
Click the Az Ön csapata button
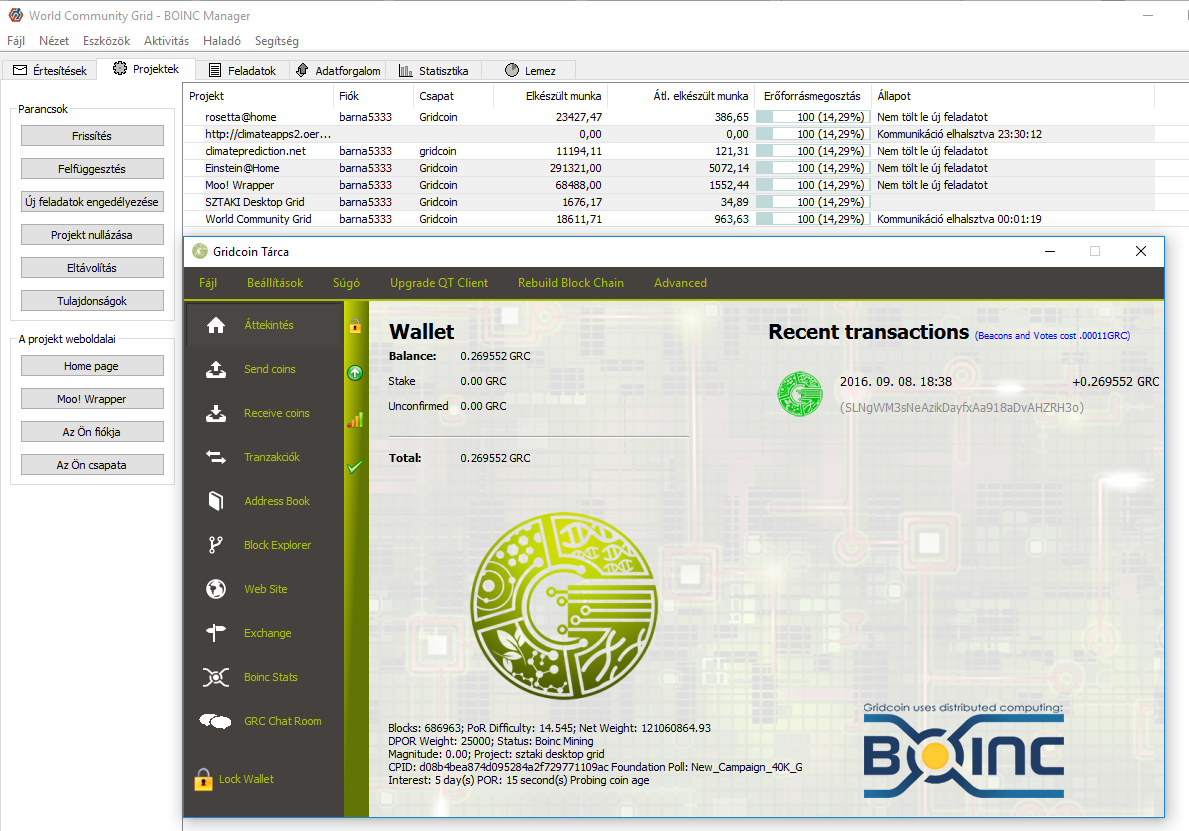(93, 465)
